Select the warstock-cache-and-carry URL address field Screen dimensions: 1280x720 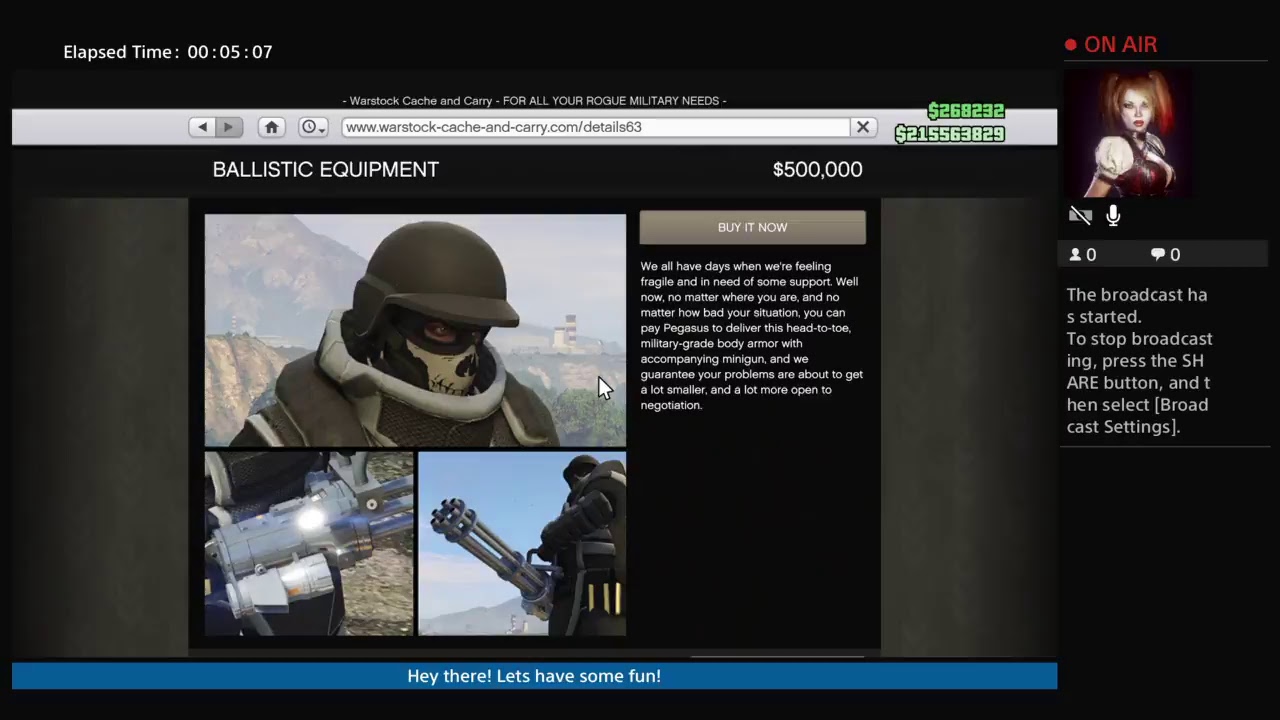pyautogui.click(x=595, y=127)
